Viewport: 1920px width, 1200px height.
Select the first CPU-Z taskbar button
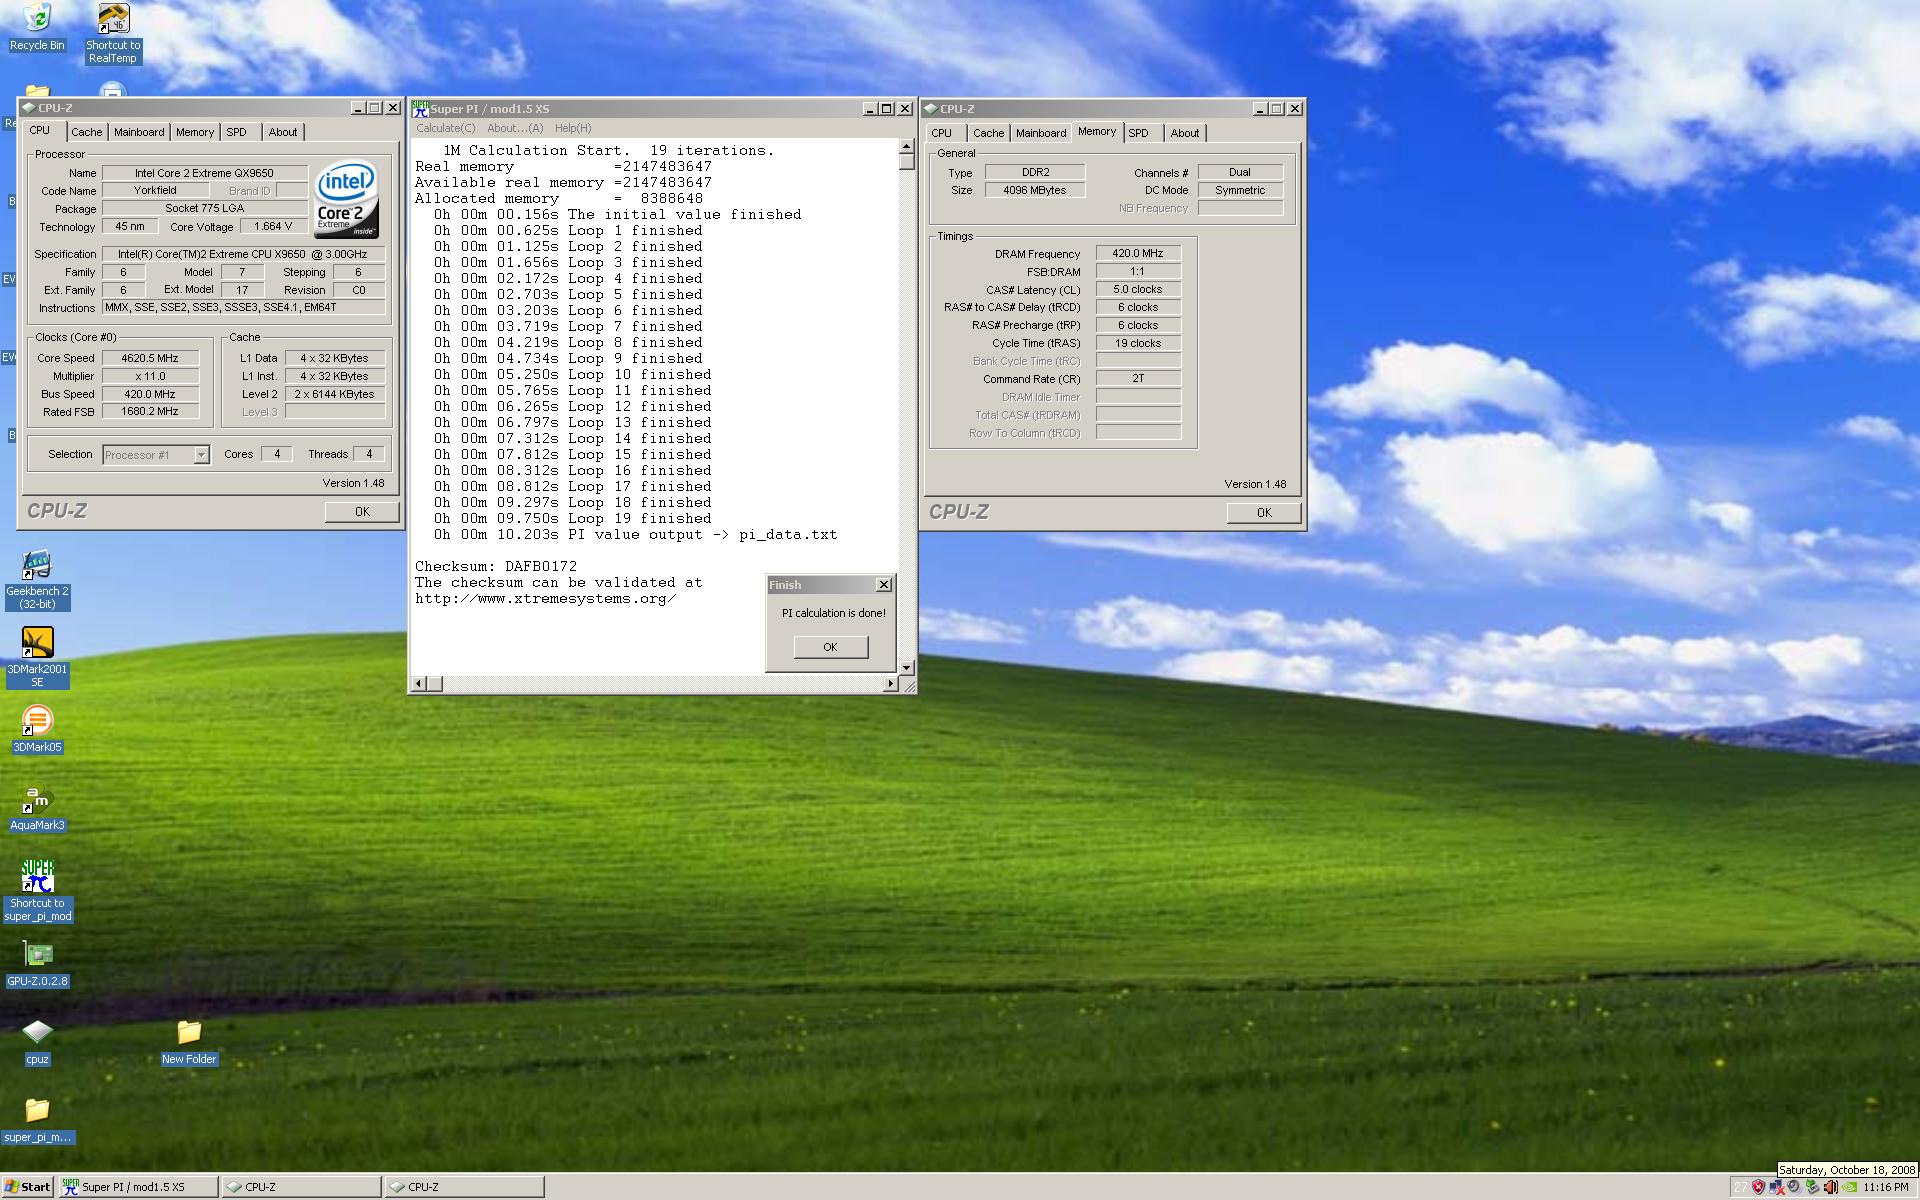coord(301,1187)
